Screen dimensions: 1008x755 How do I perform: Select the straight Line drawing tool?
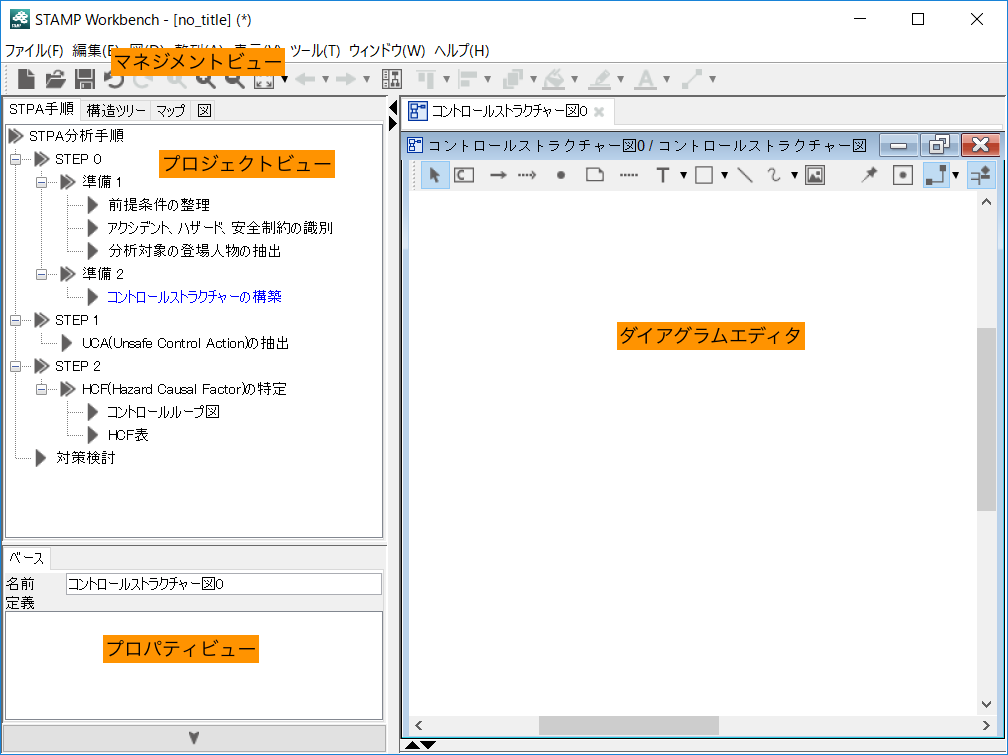point(745,175)
